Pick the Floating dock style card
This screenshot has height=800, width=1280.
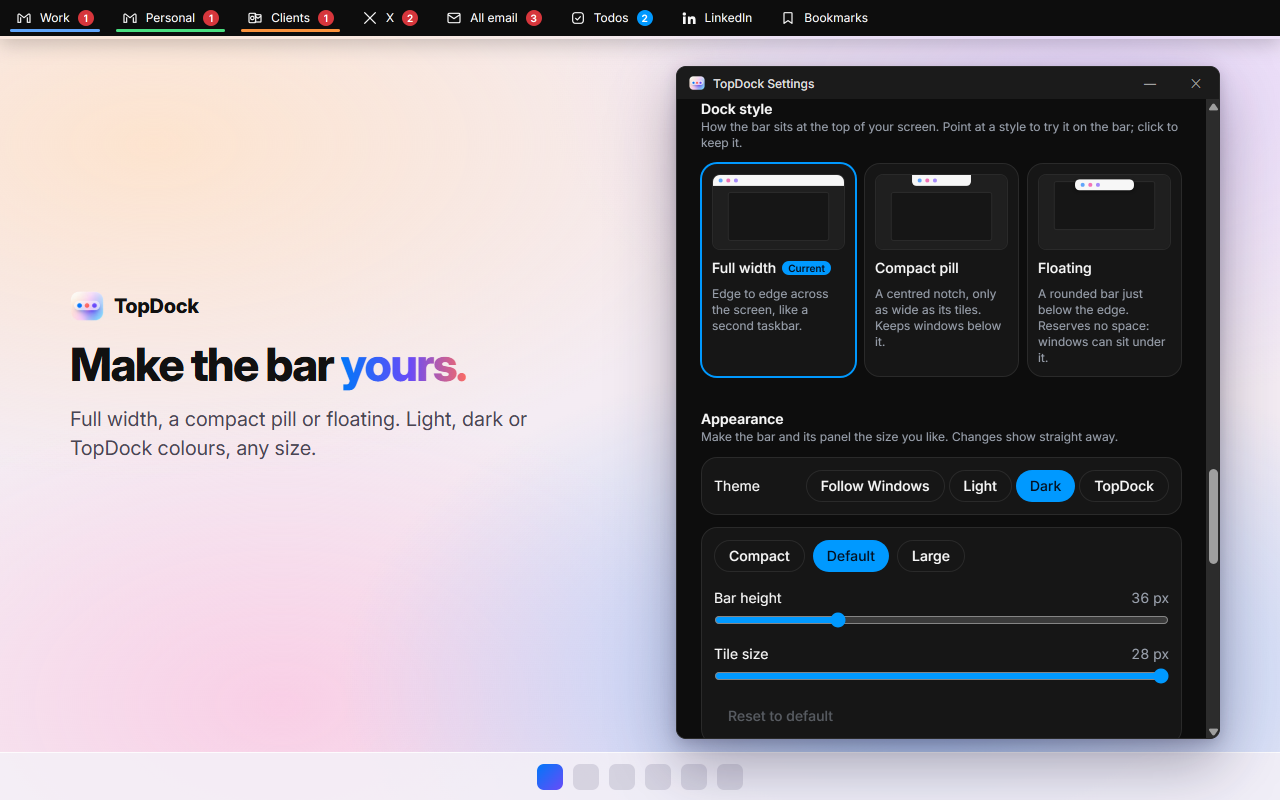tap(1104, 270)
